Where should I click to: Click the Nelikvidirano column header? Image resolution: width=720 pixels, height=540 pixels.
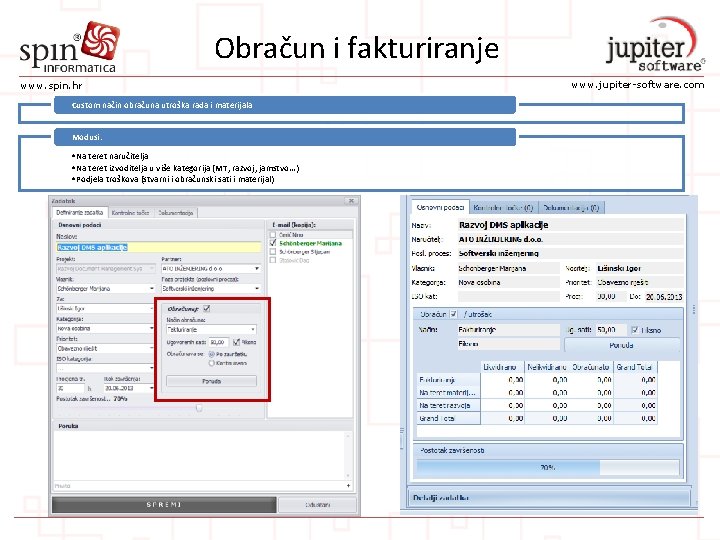pyautogui.click(x=546, y=367)
